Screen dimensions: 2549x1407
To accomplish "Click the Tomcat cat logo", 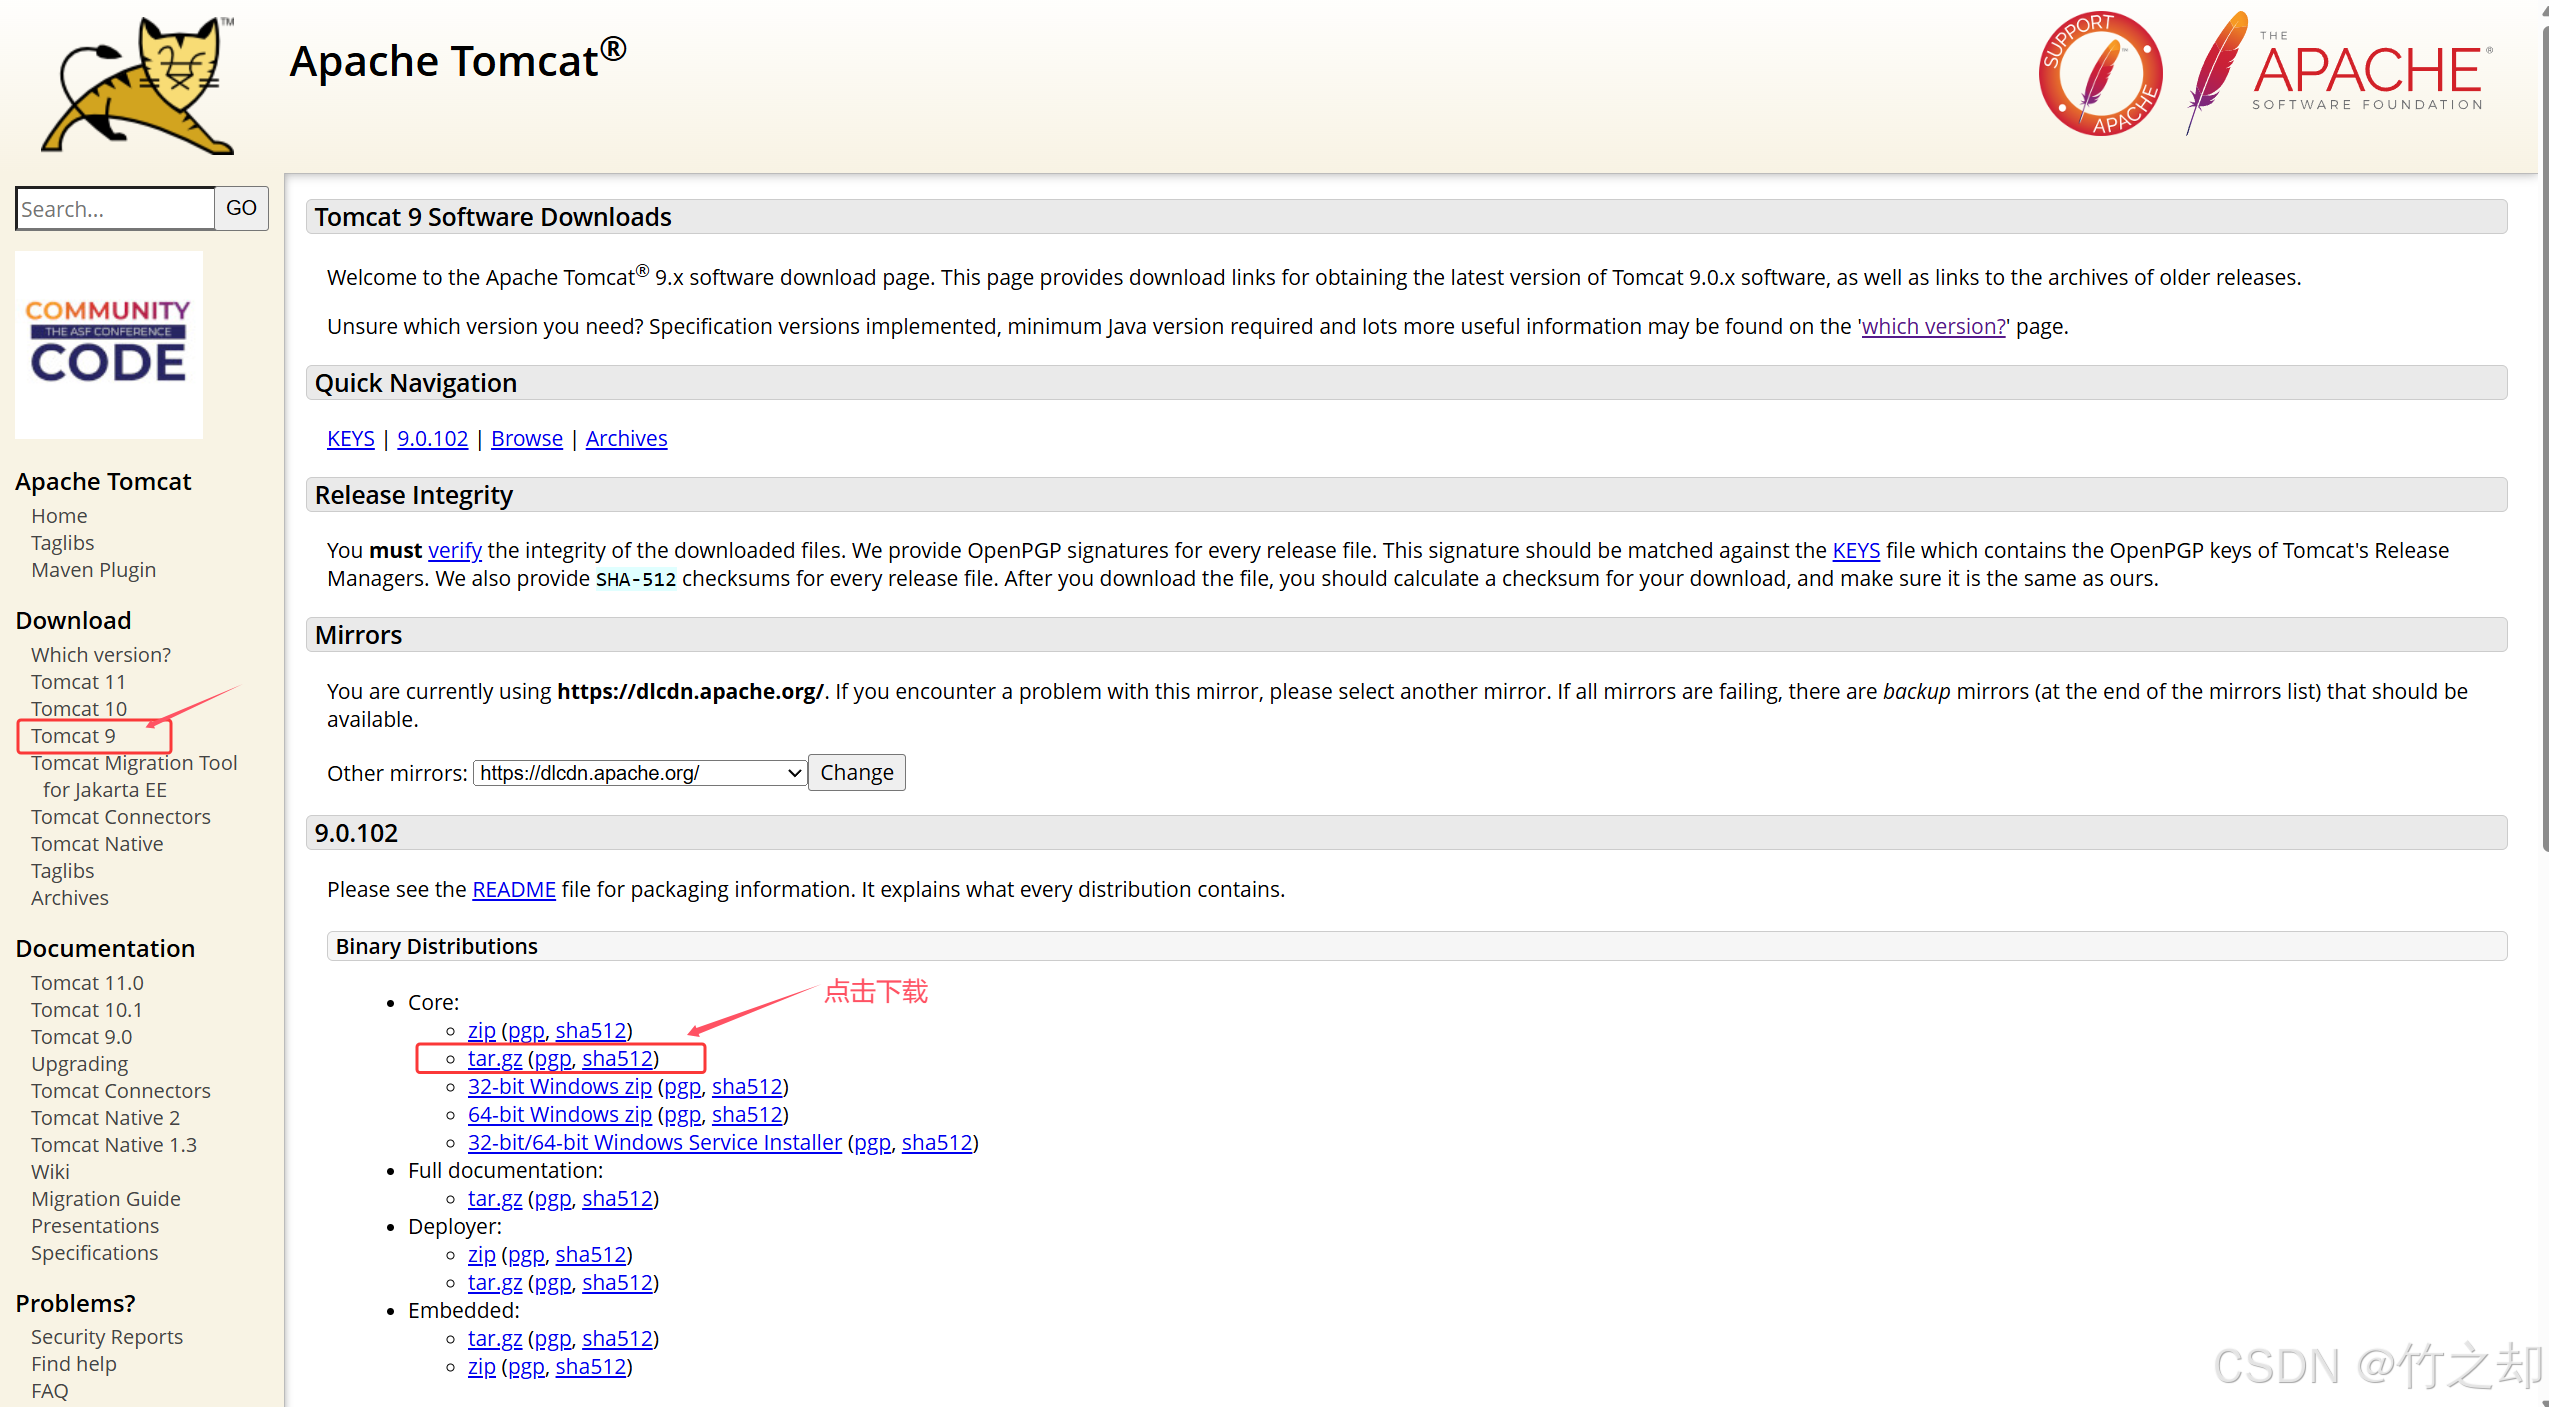I will point(137,85).
